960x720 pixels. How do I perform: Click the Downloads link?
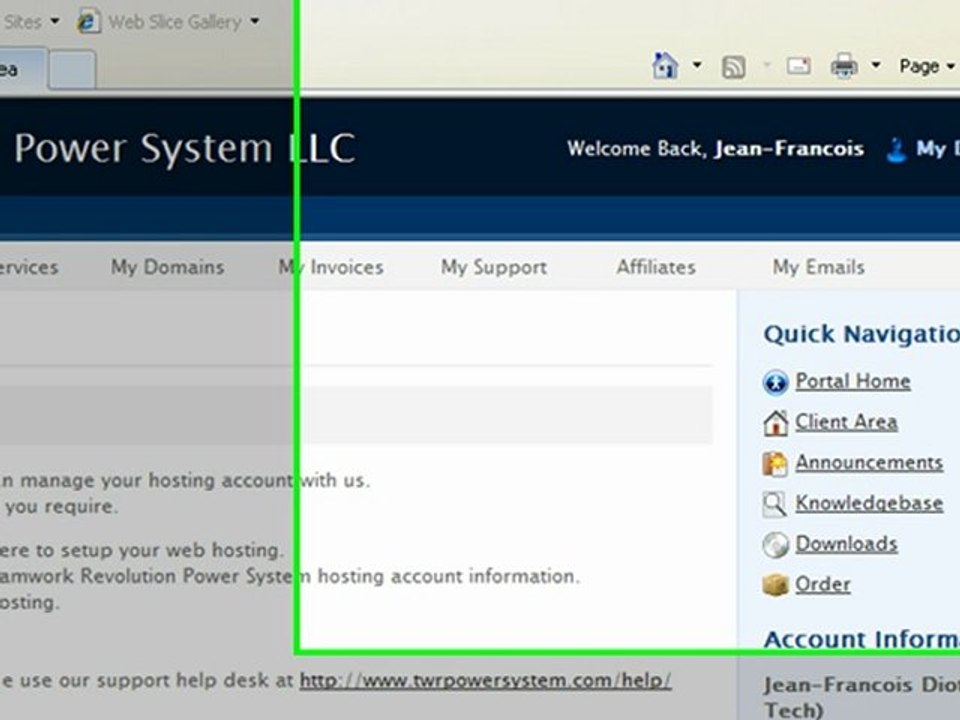click(x=846, y=544)
